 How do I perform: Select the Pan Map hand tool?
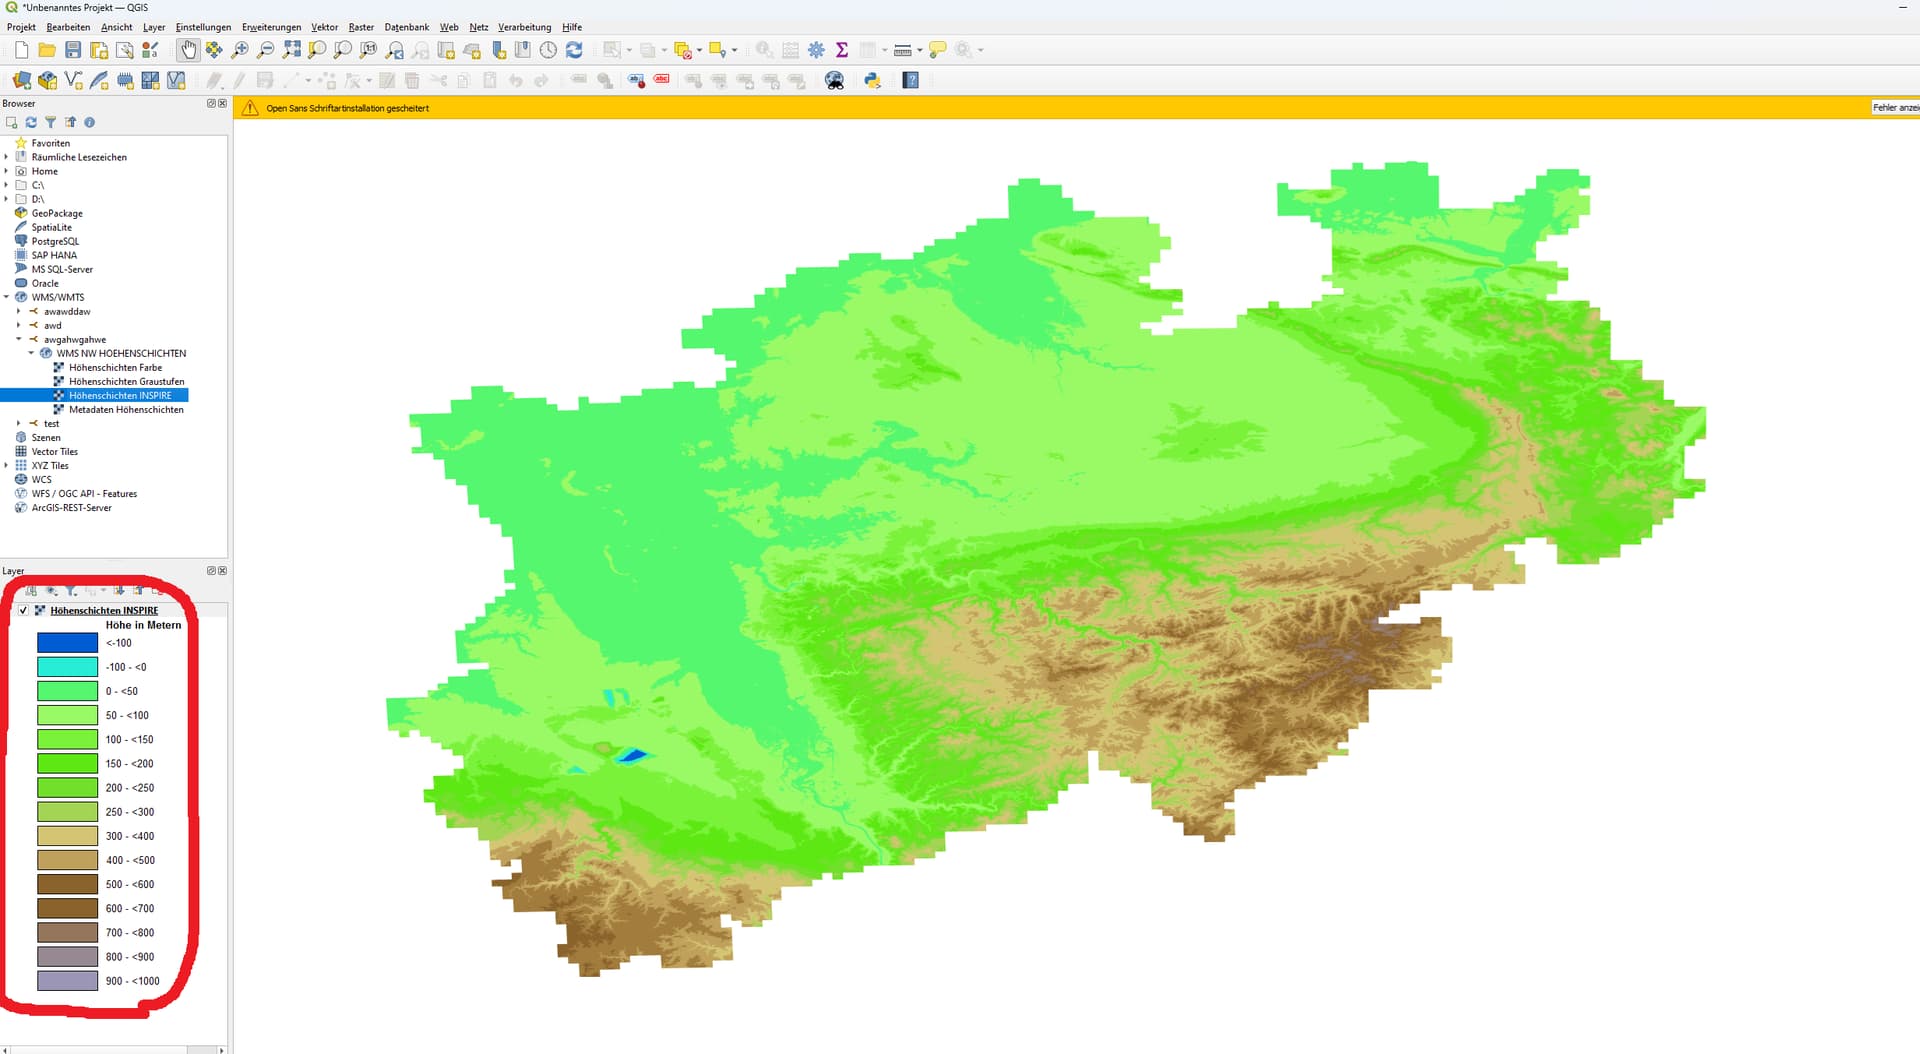[x=188, y=50]
